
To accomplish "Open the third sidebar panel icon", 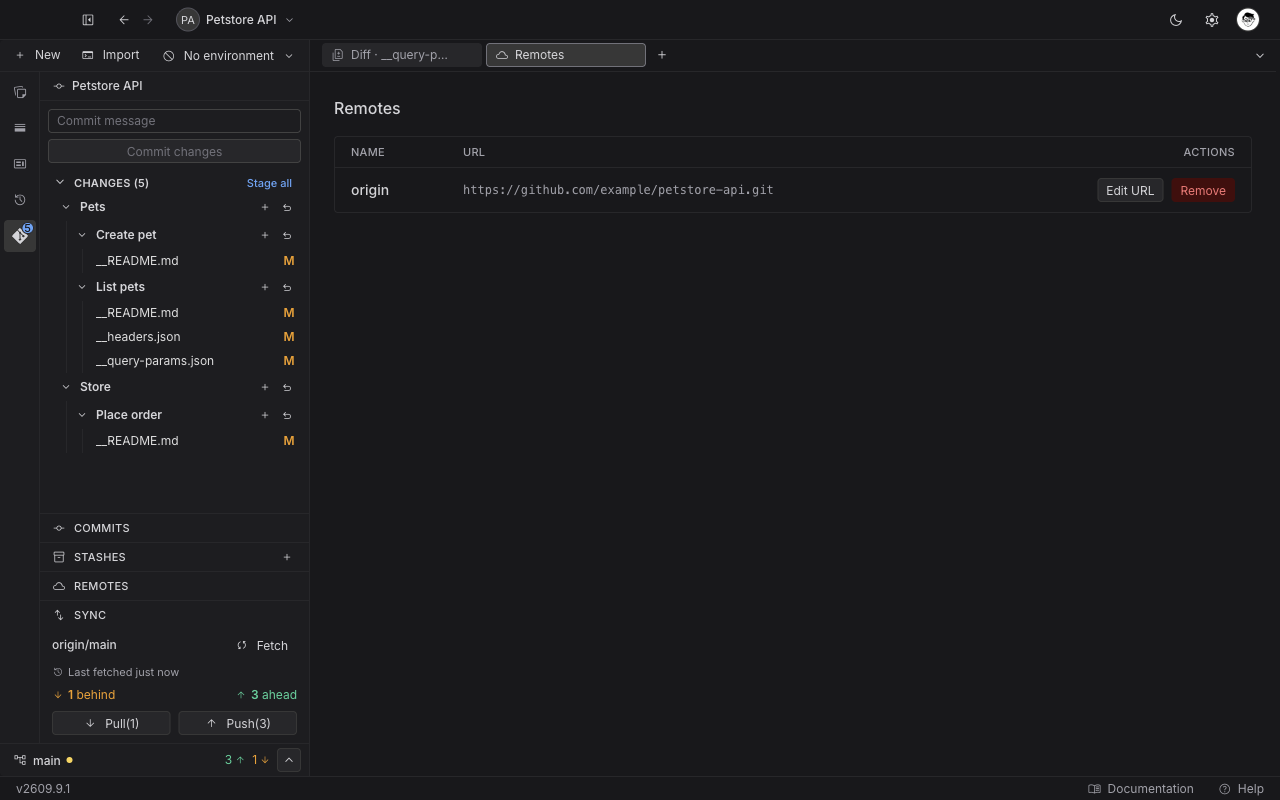I will (x=20, y=164).
